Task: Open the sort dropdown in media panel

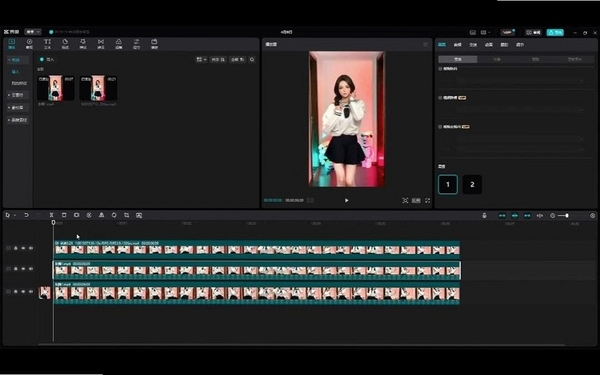Action: [x=218, y=59]
